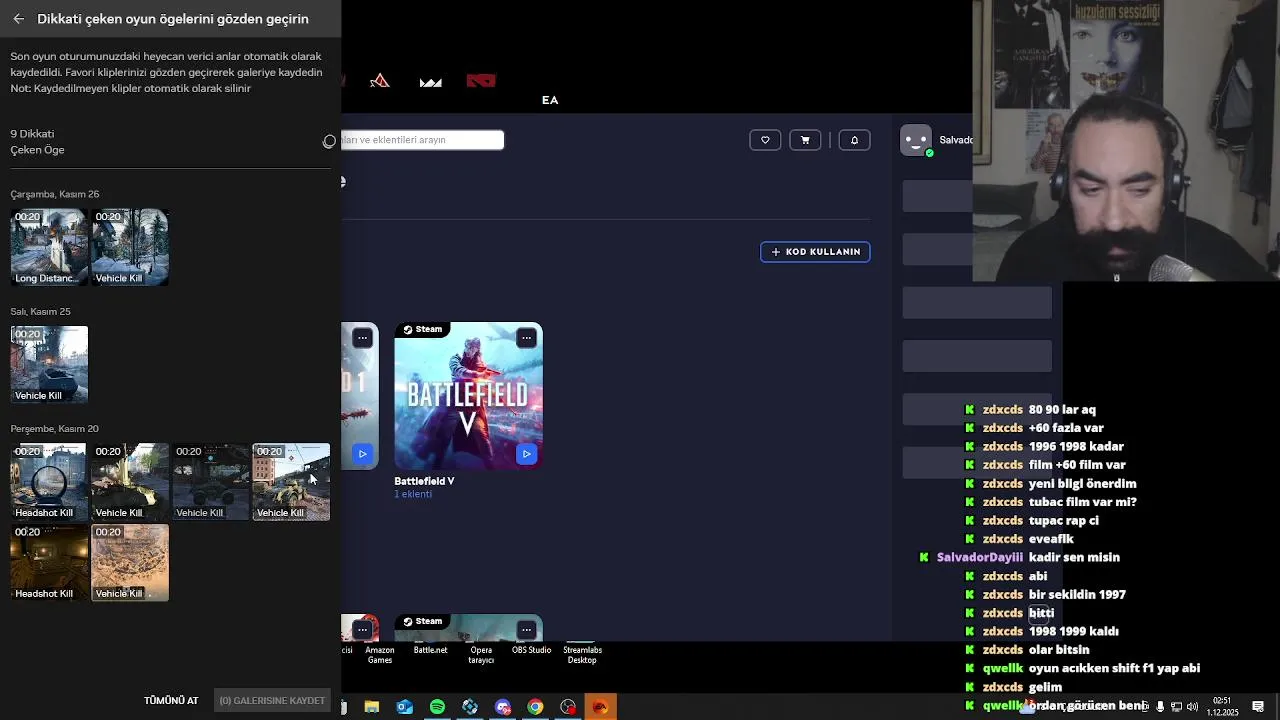Open Outlook from the taskbar
Screen dimensions: 1280x720
point(404,707)
